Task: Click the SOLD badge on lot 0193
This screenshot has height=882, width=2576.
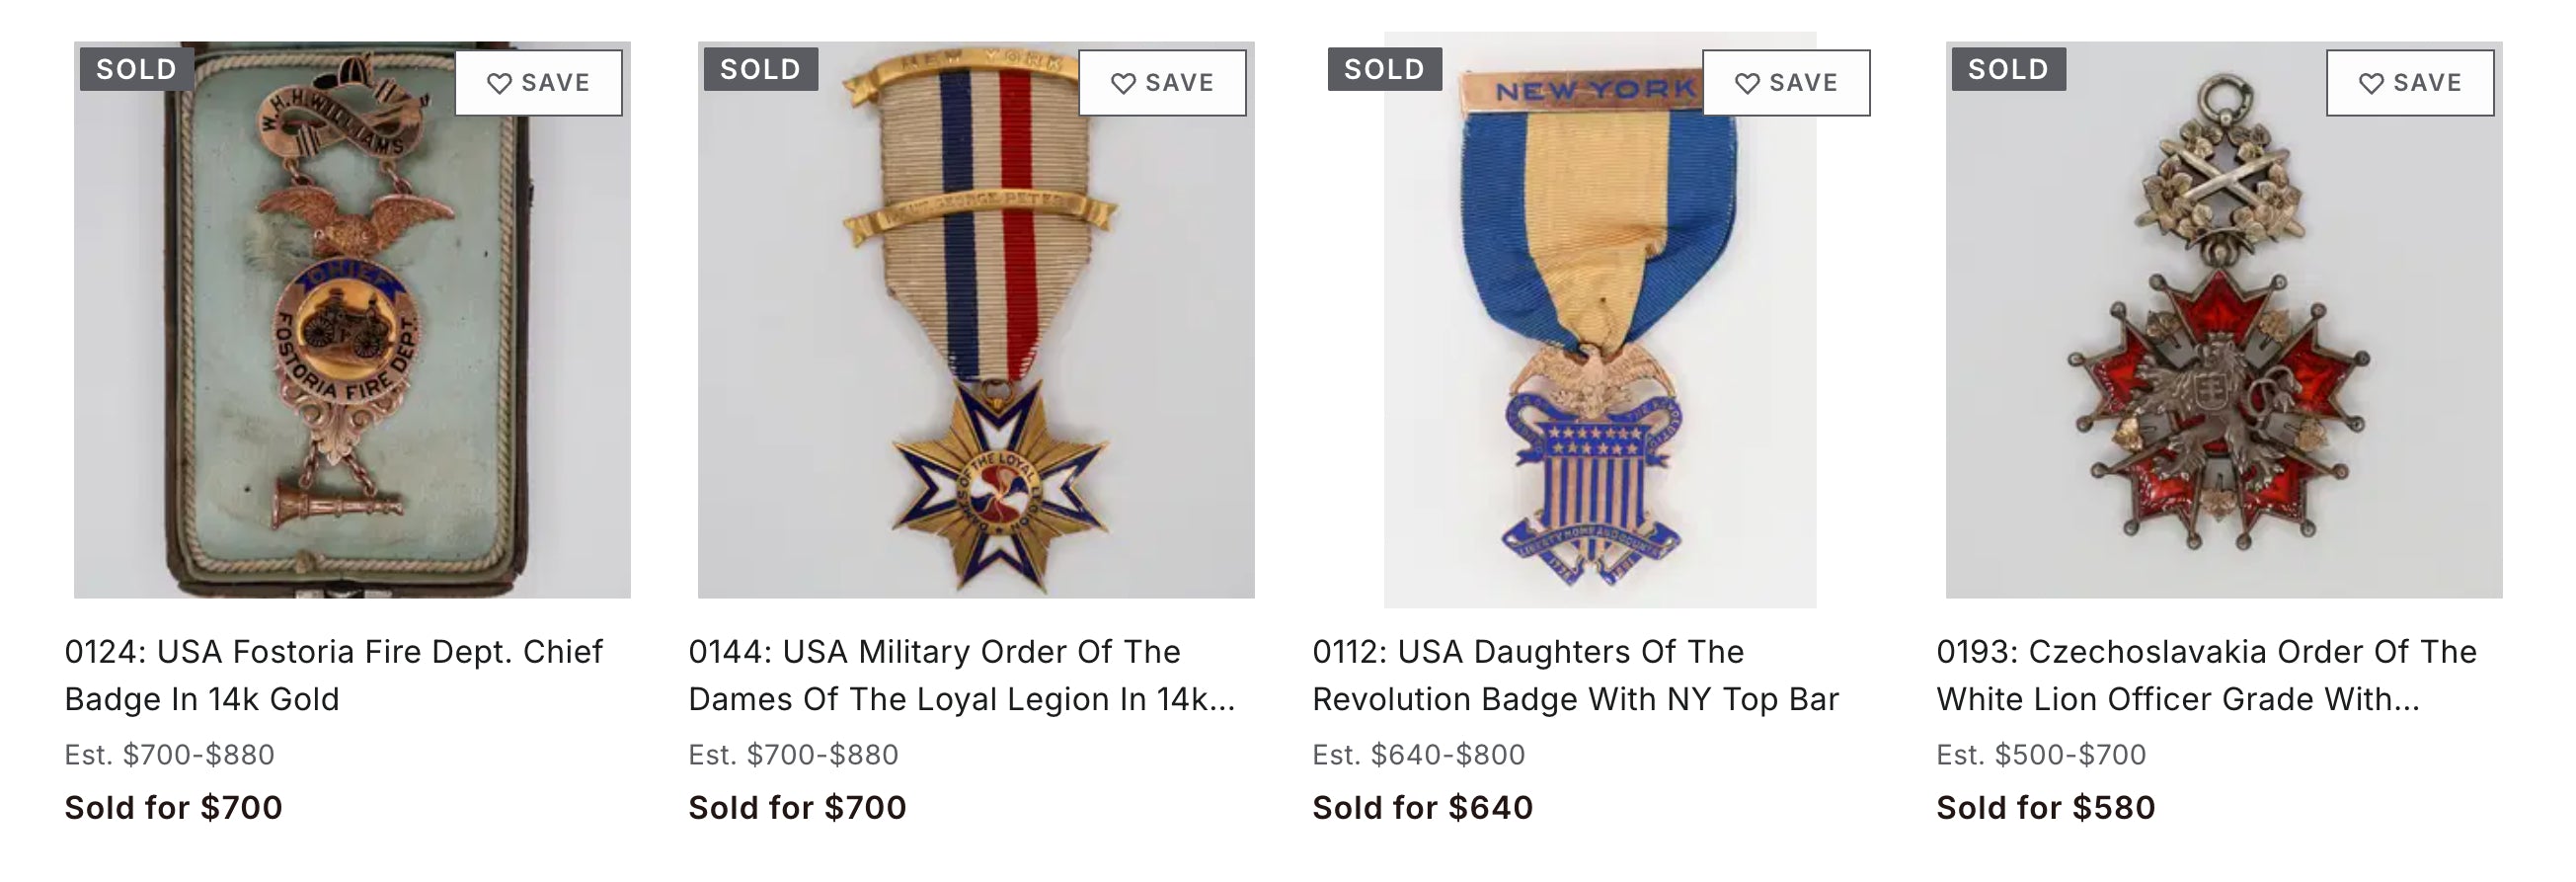Action: (x=2008, y=69)
